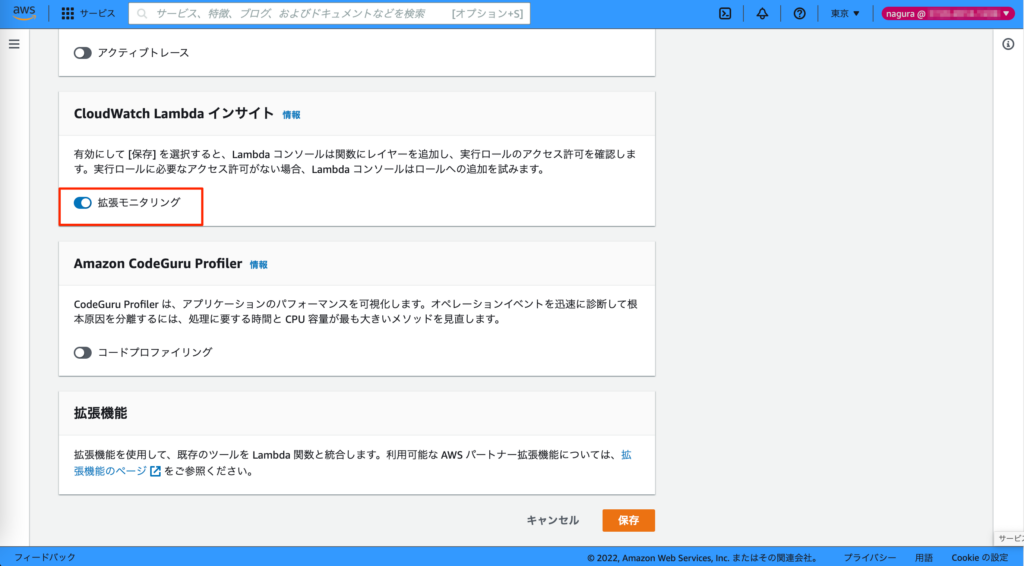Open 情報 link next to Amazon CodeGuru Profiler
The width and height of the screenshot is (1024, 566).
[259, 265]
